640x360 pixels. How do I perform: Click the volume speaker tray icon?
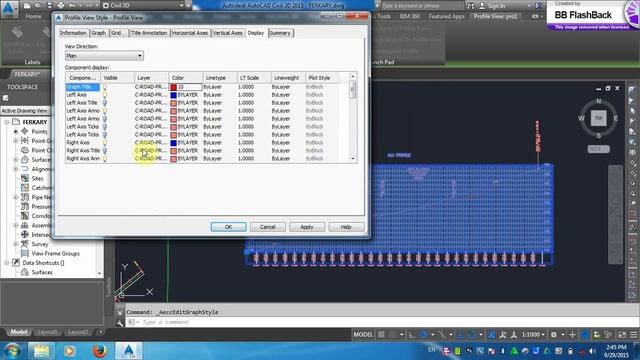pos(592,351)
